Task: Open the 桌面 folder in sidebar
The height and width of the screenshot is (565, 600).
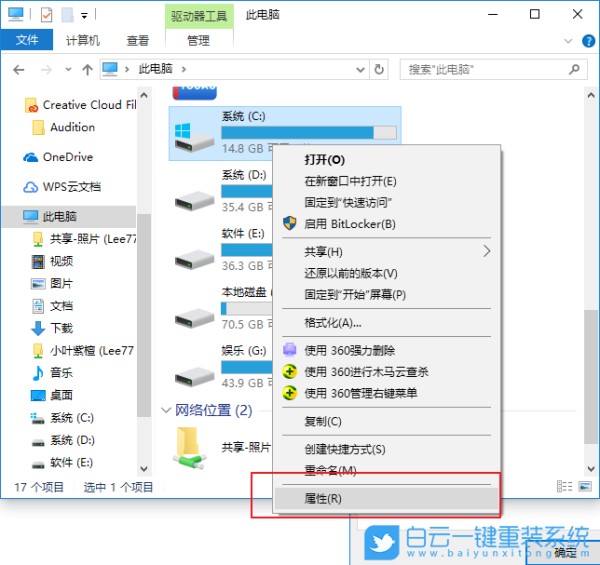Action: click(52, 395)
